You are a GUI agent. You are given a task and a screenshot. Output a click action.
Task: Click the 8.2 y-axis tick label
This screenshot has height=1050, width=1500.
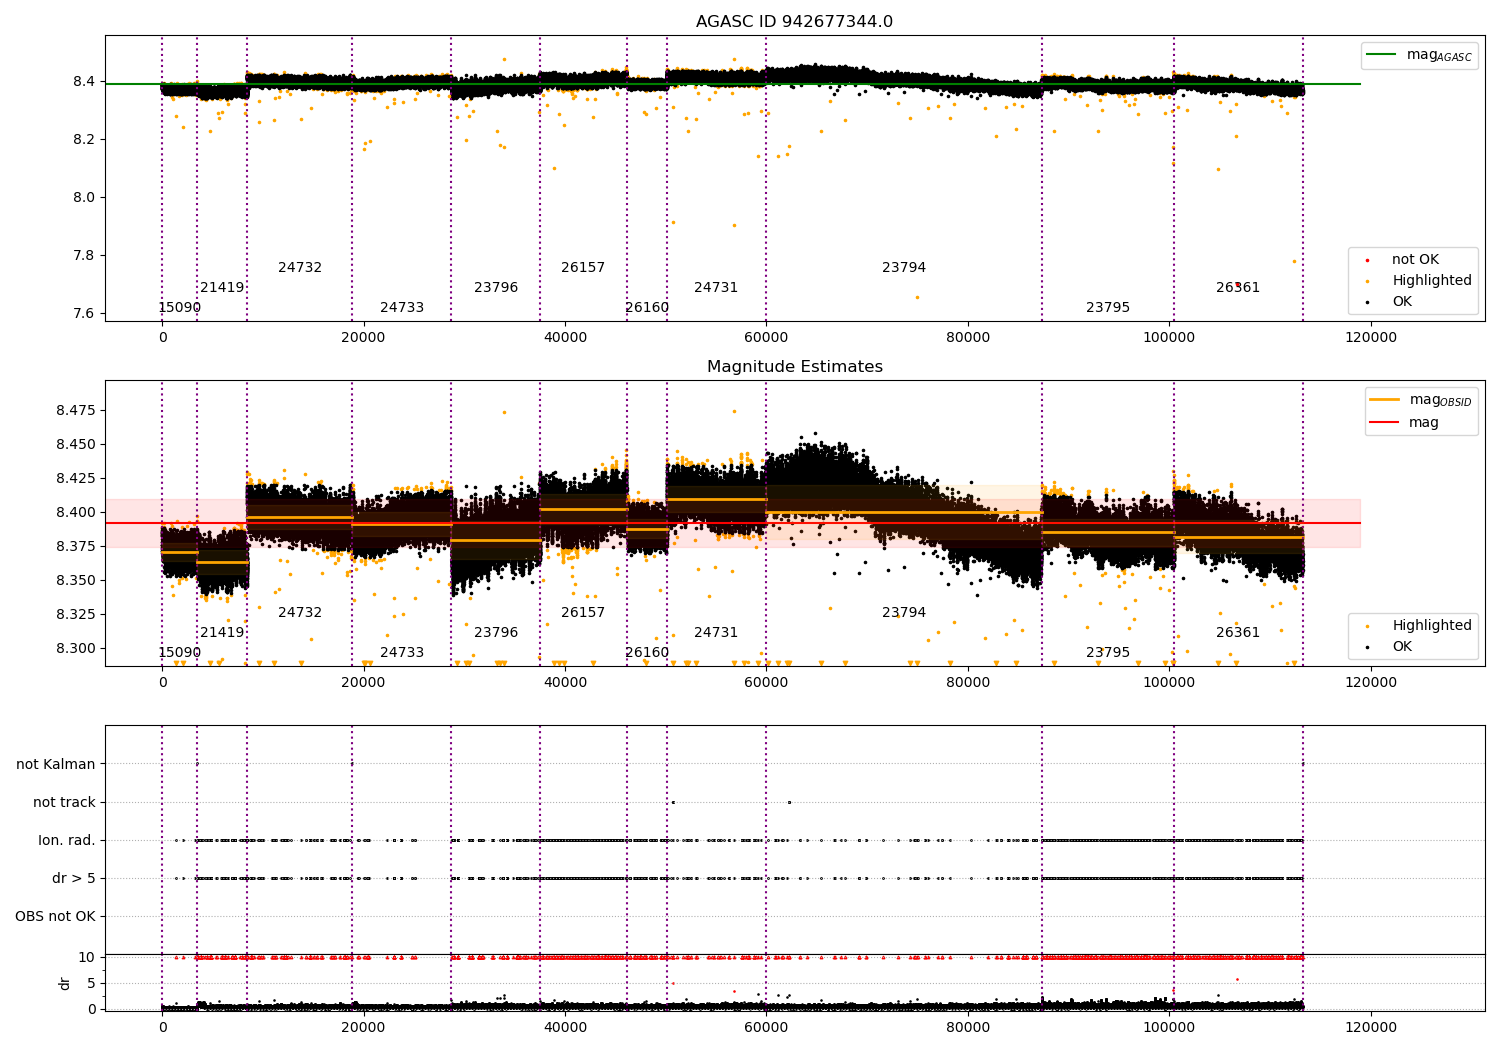point(84,139)
